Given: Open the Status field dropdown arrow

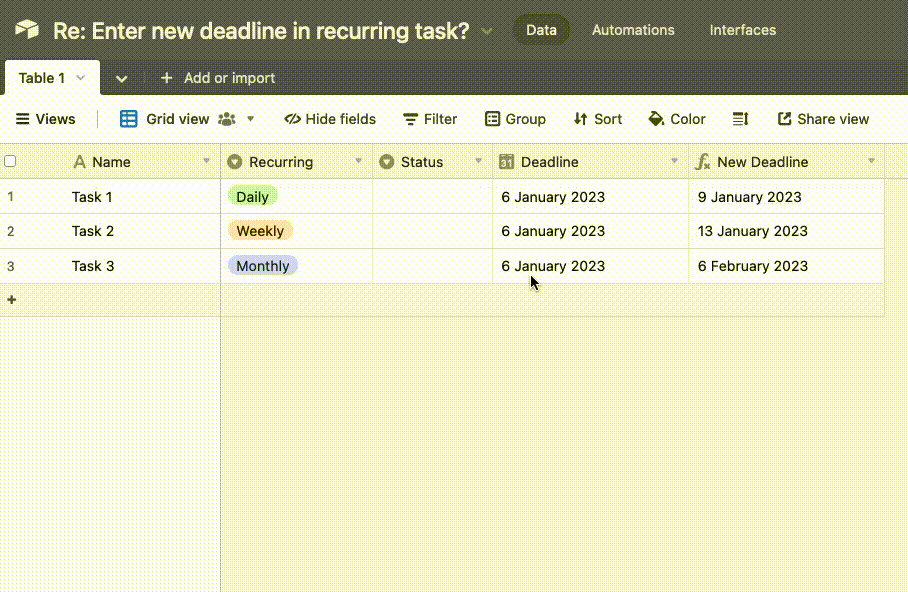Looking at the screenshot, I should (478, 161).
